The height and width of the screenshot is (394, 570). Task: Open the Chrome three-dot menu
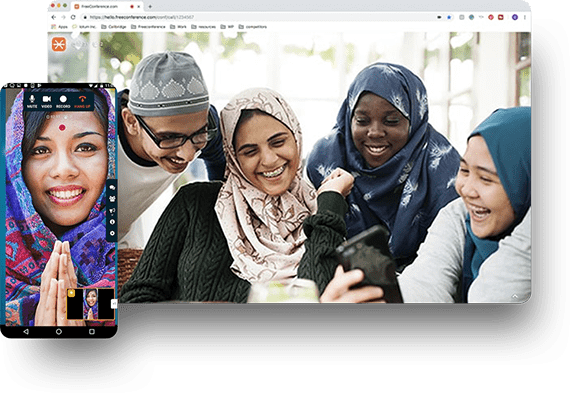525,17
